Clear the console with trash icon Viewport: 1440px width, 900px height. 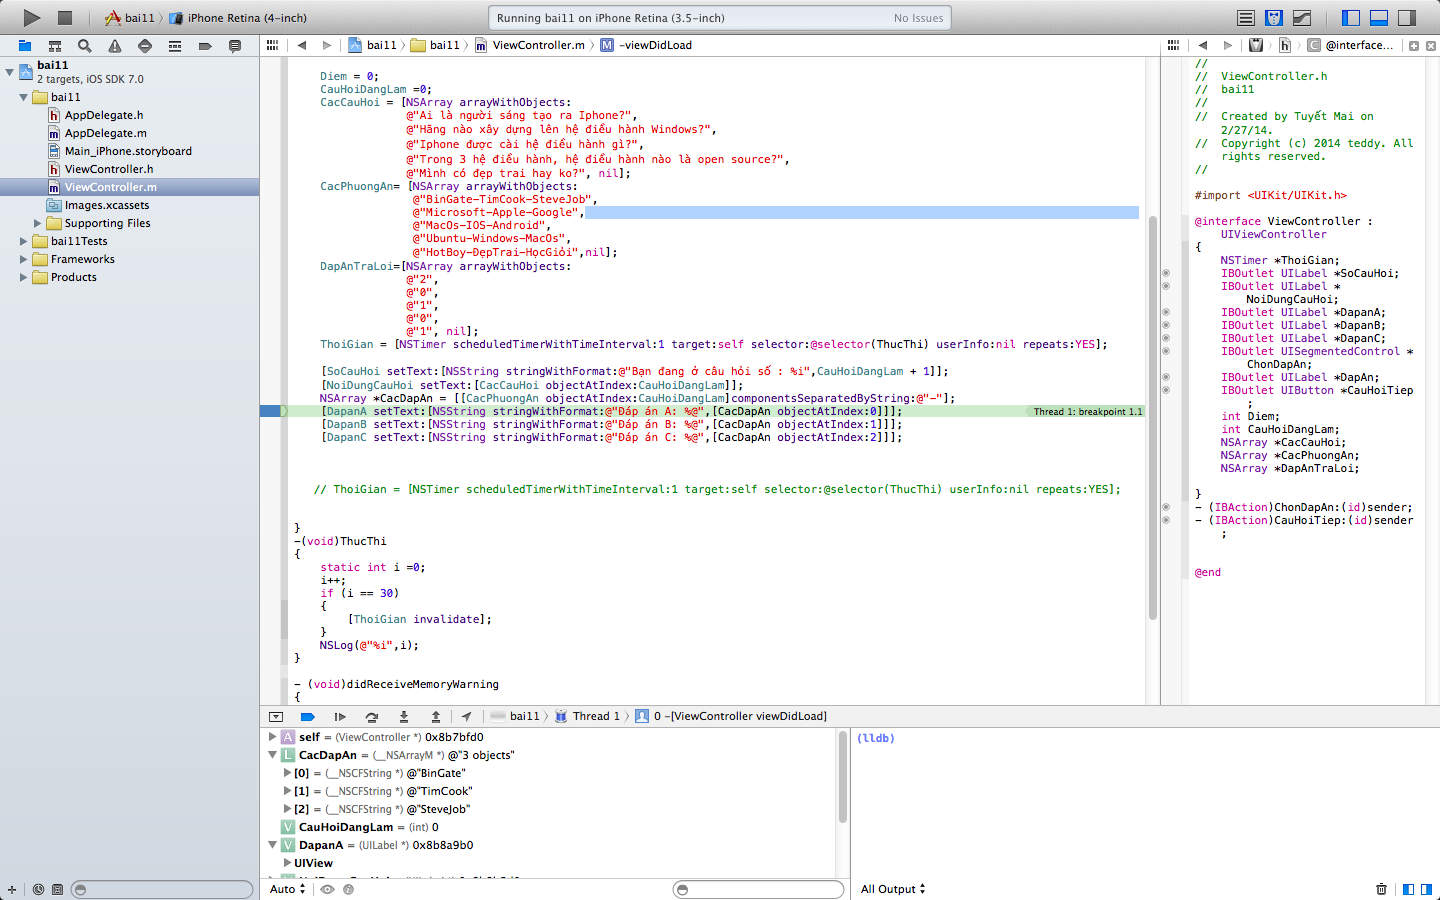click(1381, 889)
